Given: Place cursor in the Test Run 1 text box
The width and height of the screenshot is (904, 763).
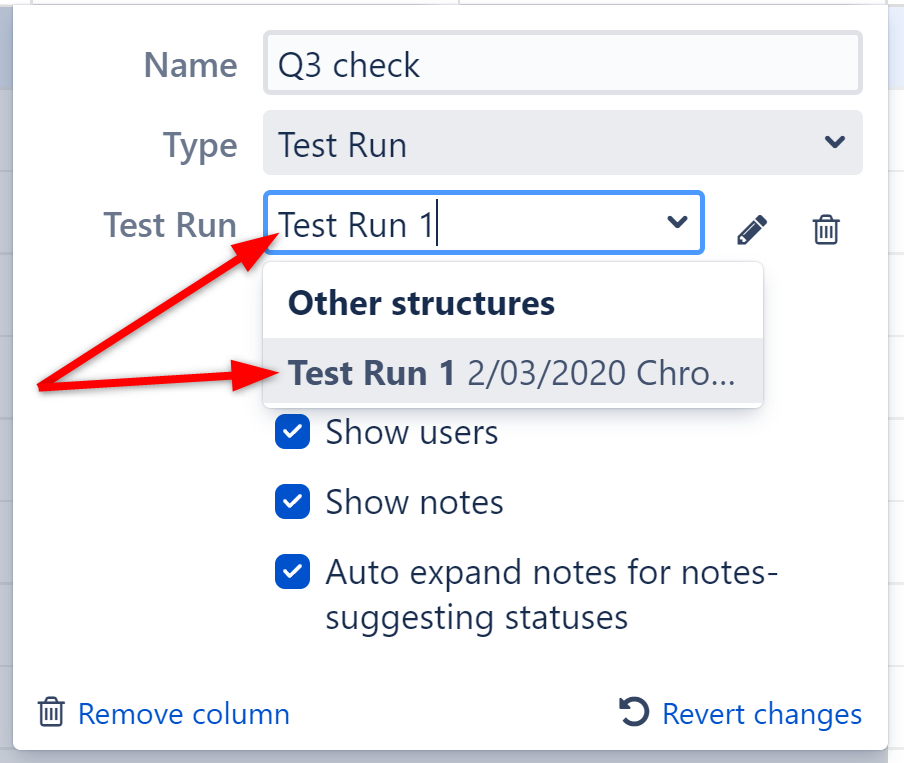Looking at the screenshot, I should [x=450, y=222].
